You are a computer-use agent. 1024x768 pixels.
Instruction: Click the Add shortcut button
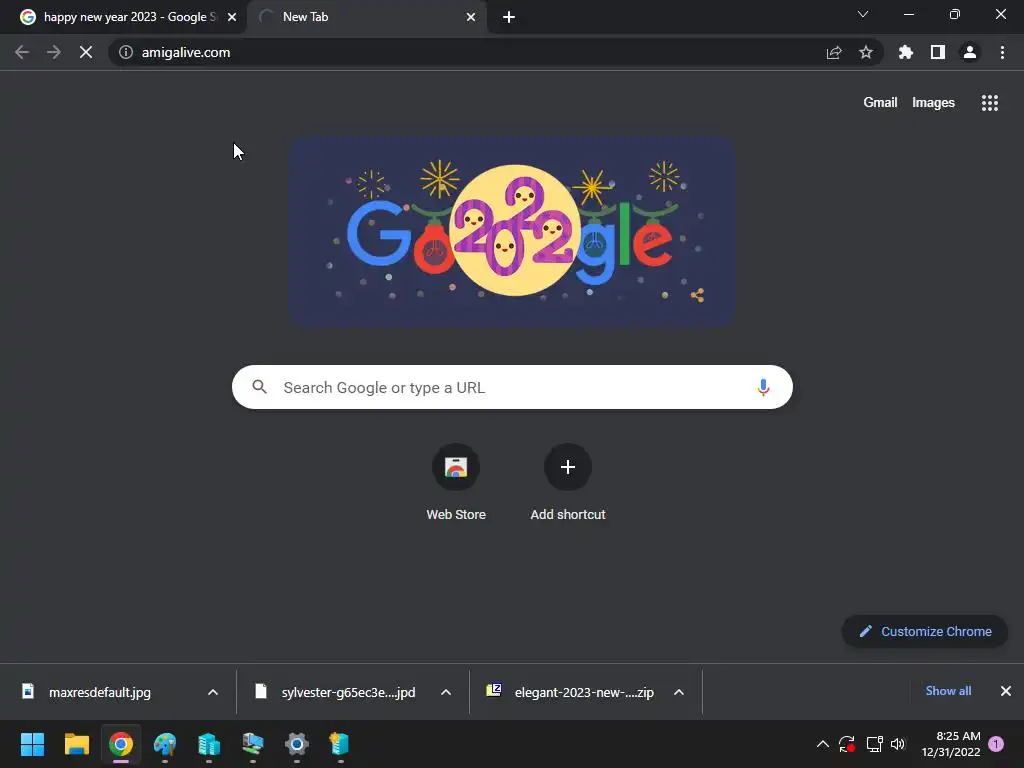(x=568, y=482)
